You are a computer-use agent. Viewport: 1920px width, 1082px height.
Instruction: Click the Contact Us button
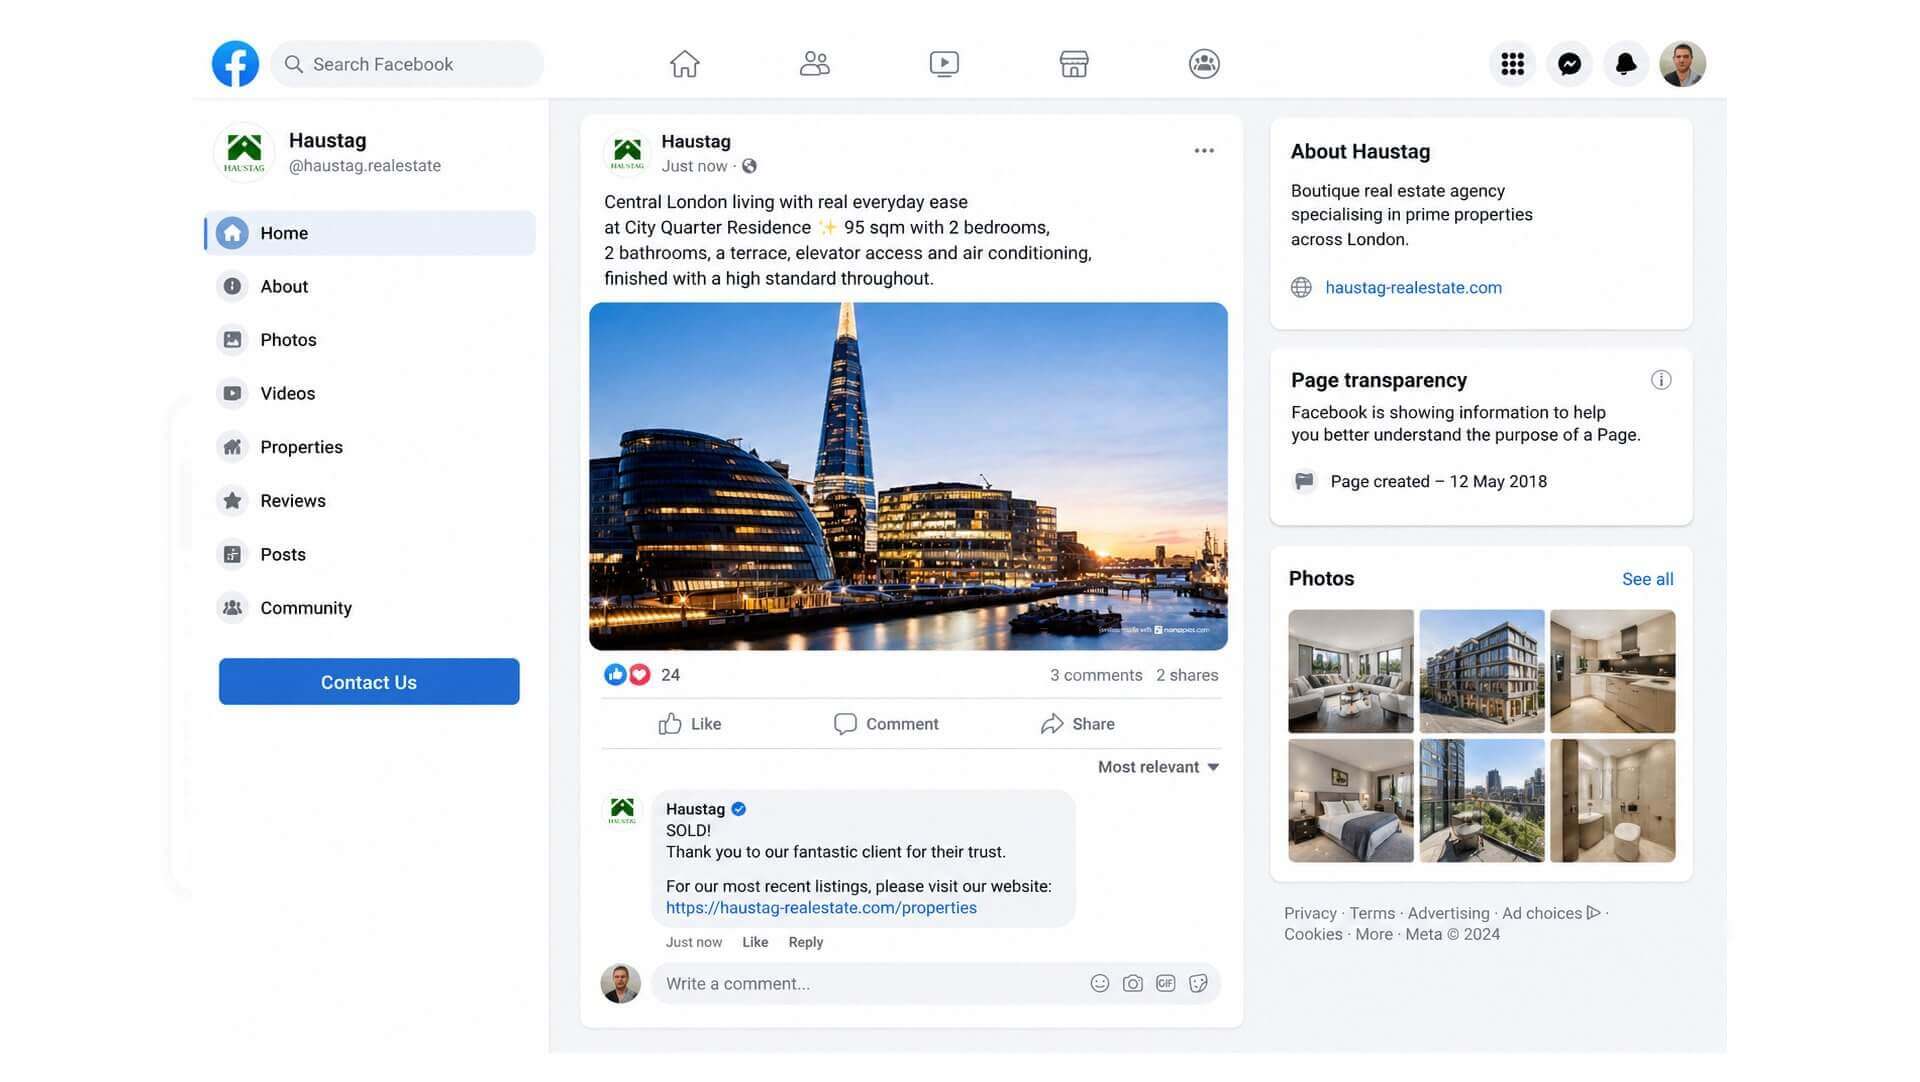369,682
